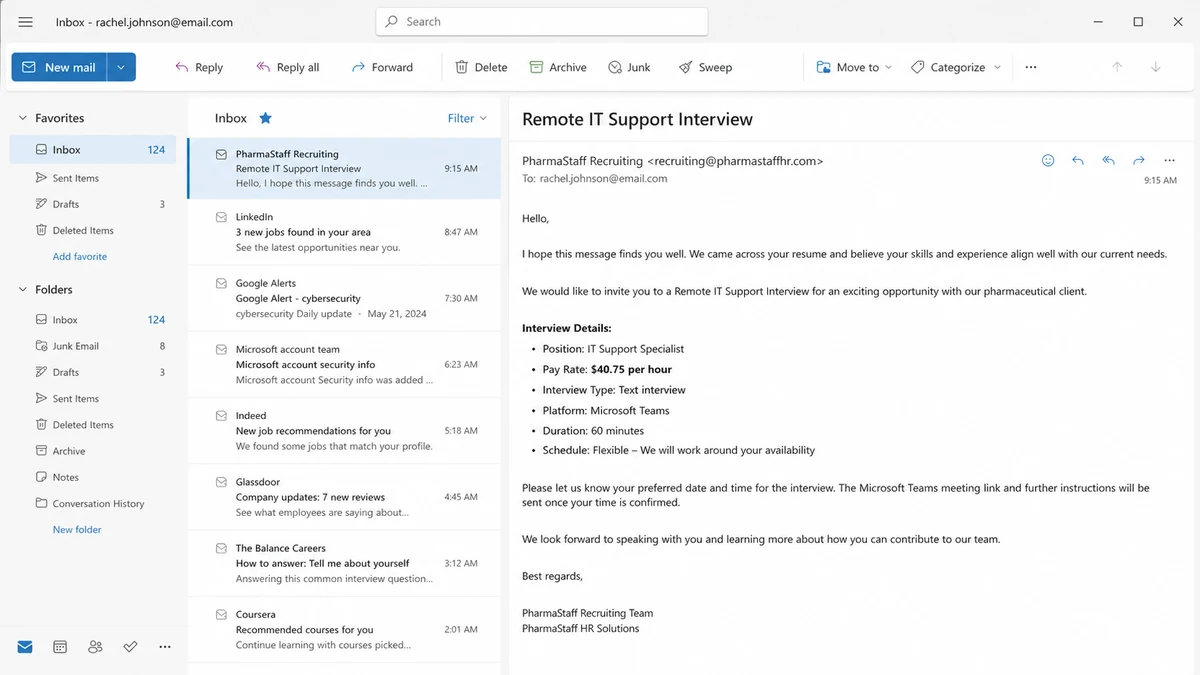This screenshot has width=1200, height=675.
Task: Click the New mail button
Action: 59,67
